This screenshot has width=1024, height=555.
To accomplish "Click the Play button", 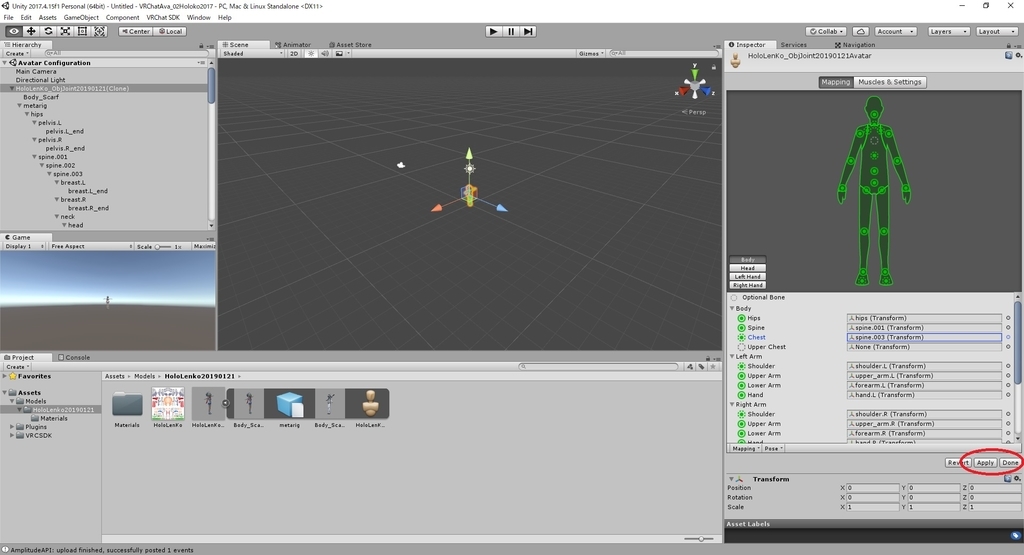I will point(494,31).
